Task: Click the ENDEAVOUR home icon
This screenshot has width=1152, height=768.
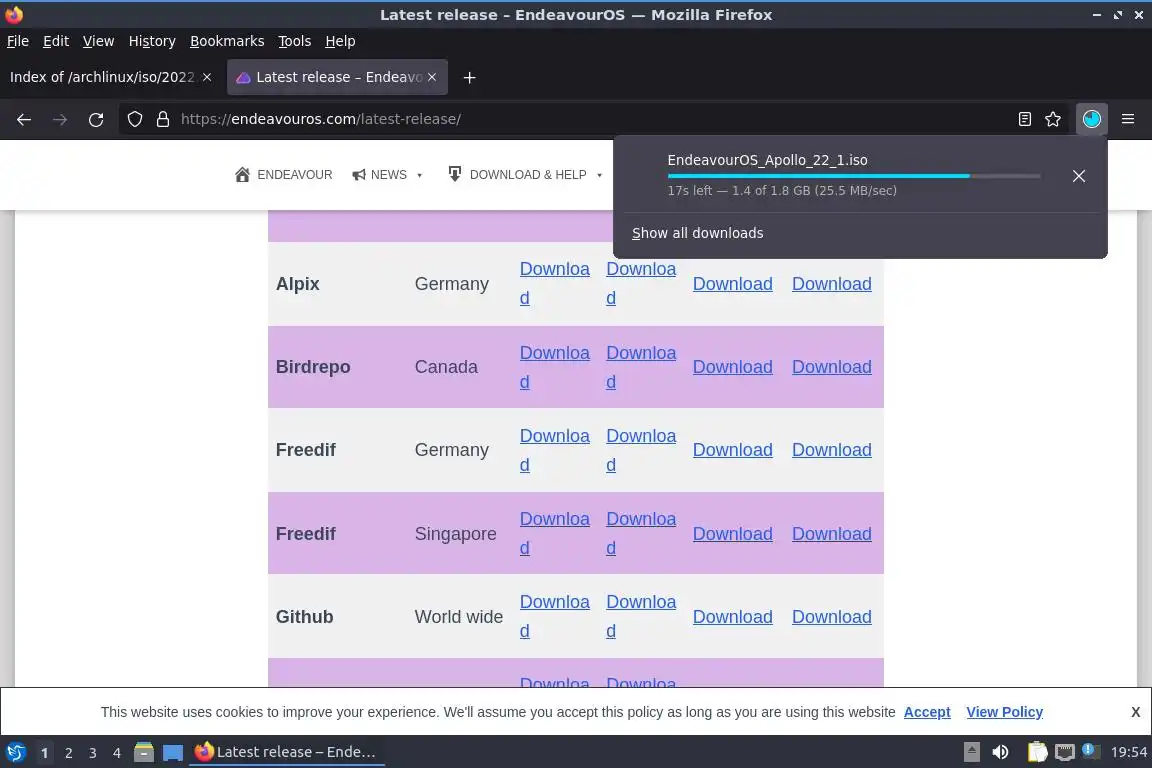Action: (x=242, y=174)
